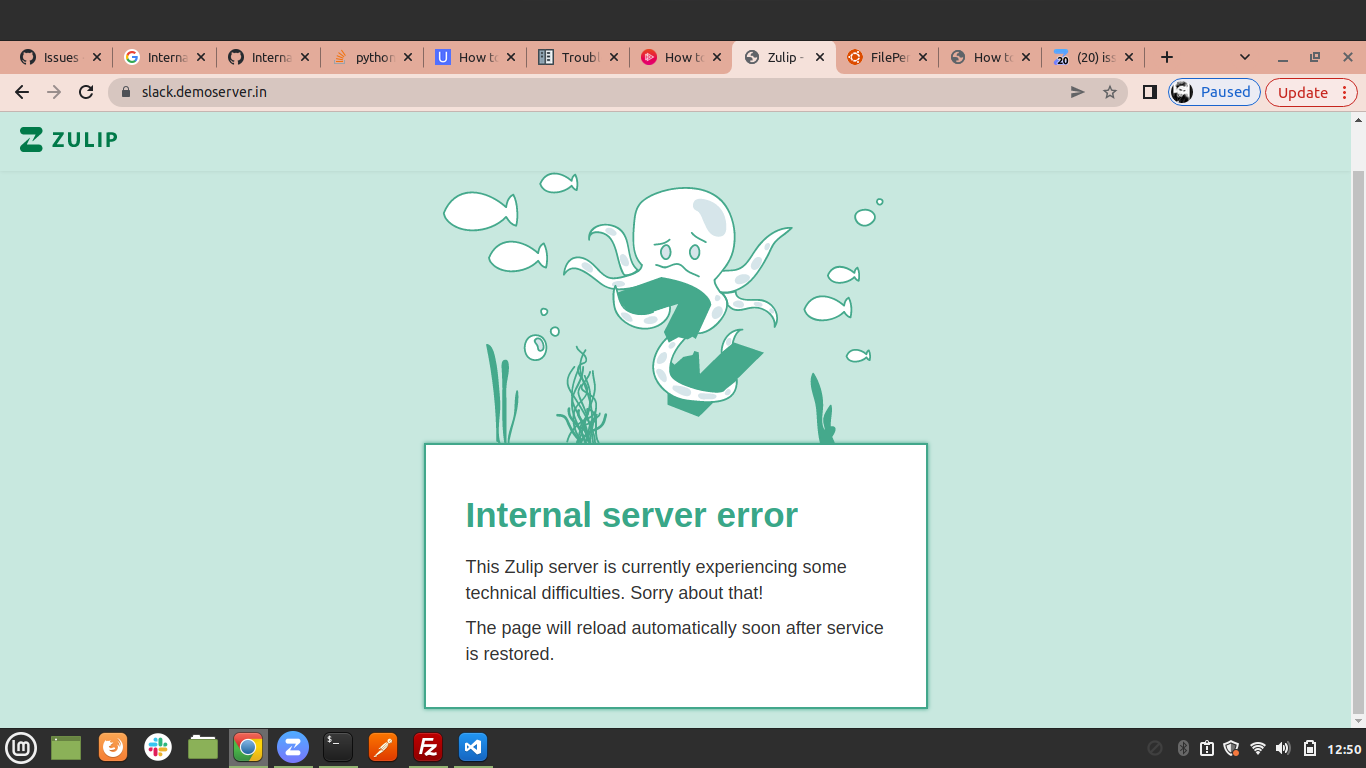Open FileZilla from the taskbar
This screenshot has height=768, width=1366.
[x=428, y=747]
